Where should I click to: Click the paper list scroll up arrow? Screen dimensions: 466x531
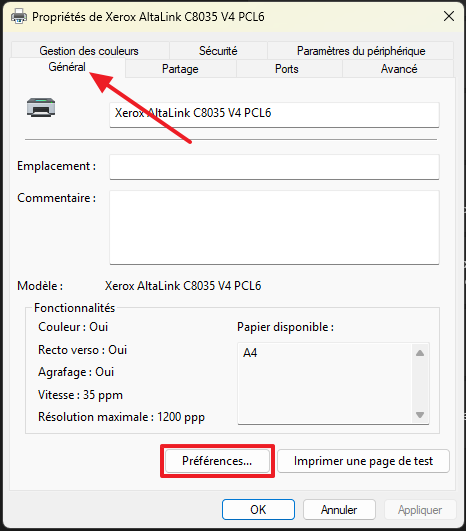click(x=420, y=353)
